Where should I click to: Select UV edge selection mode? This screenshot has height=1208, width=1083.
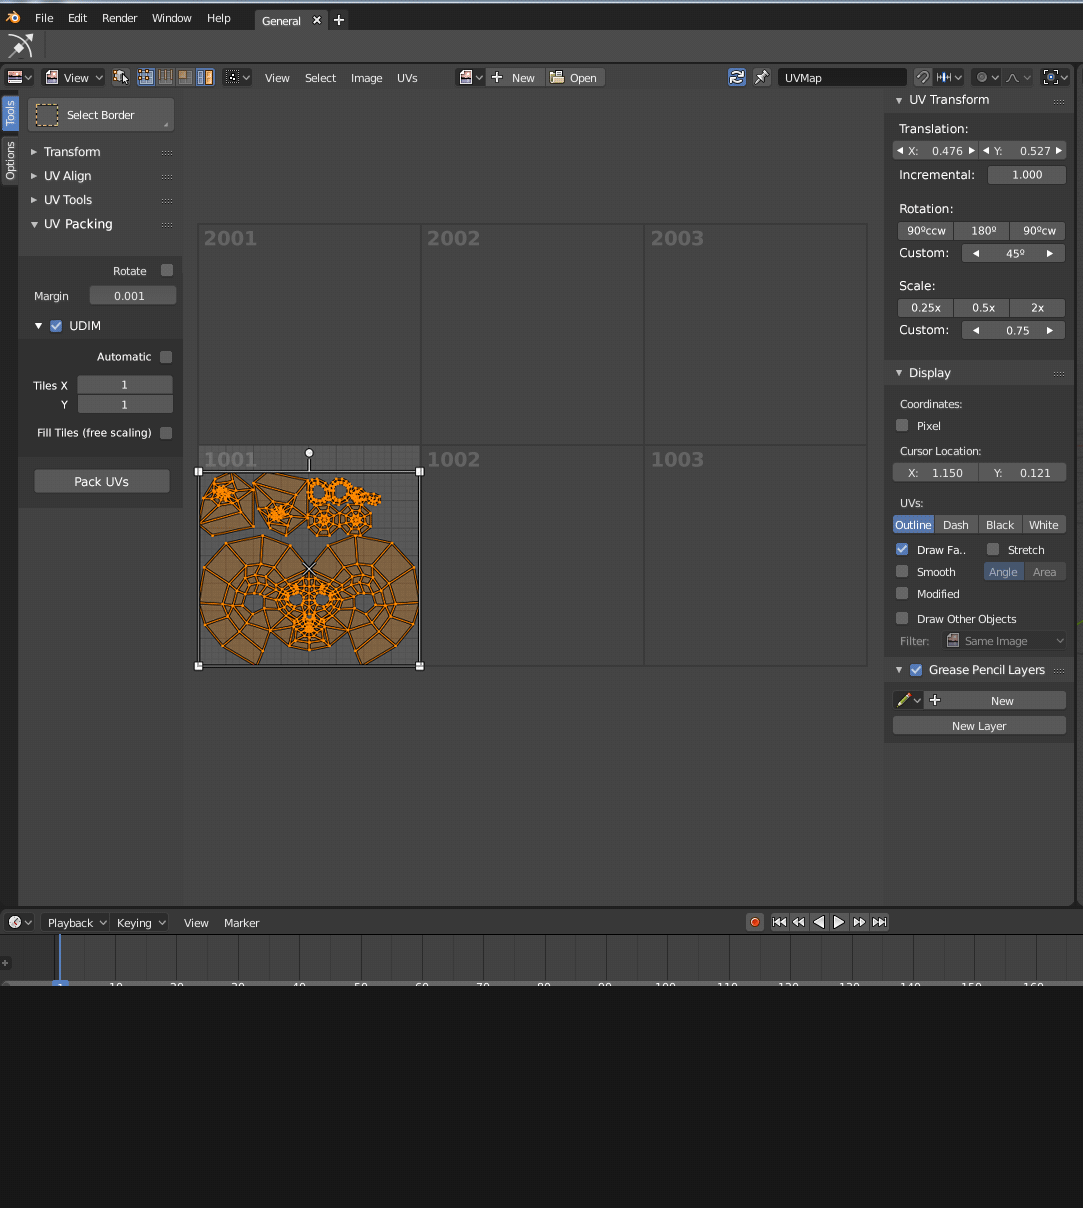[x=166, y=77]
